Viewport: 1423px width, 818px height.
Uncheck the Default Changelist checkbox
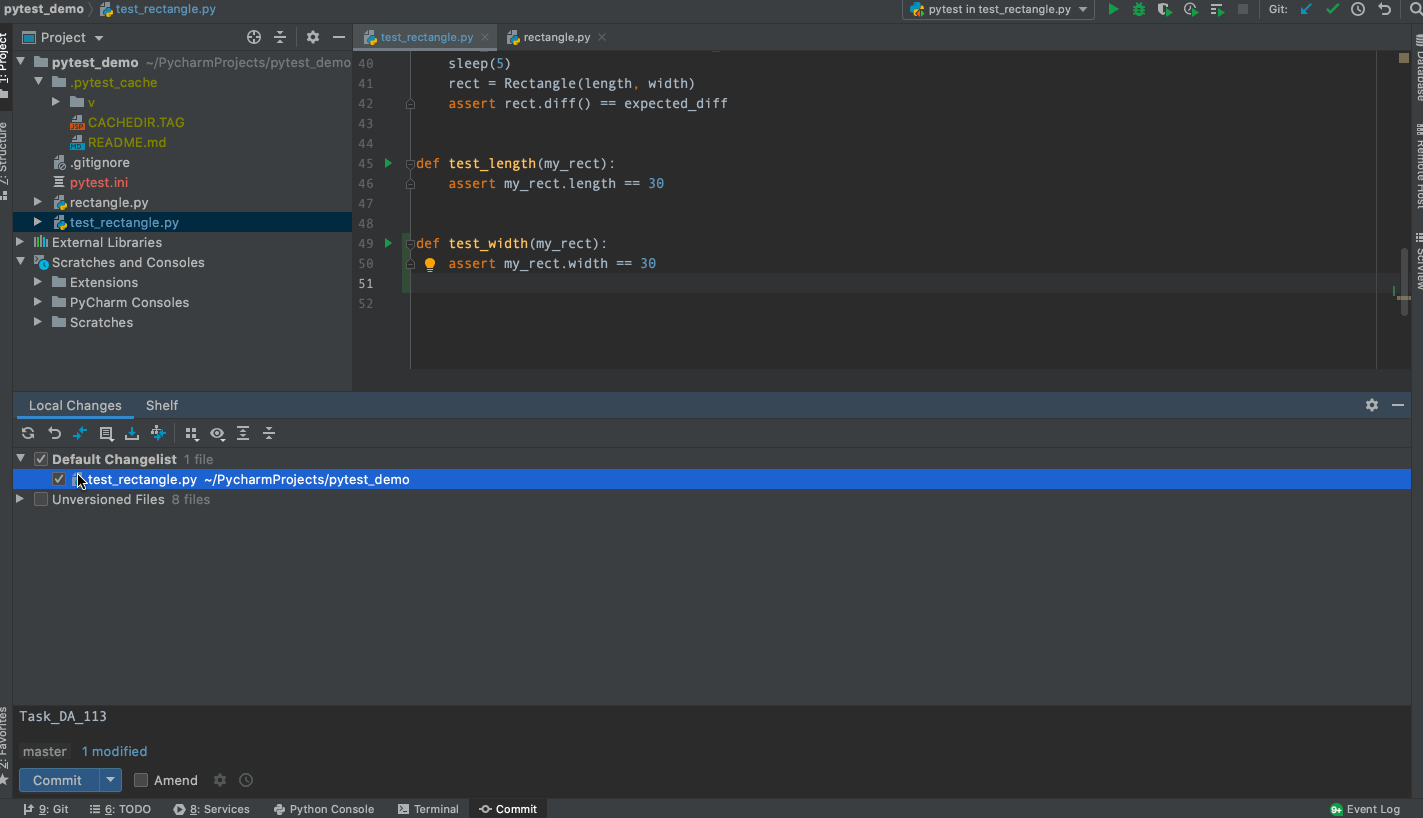pyautogui.click(x=41, y=459)
